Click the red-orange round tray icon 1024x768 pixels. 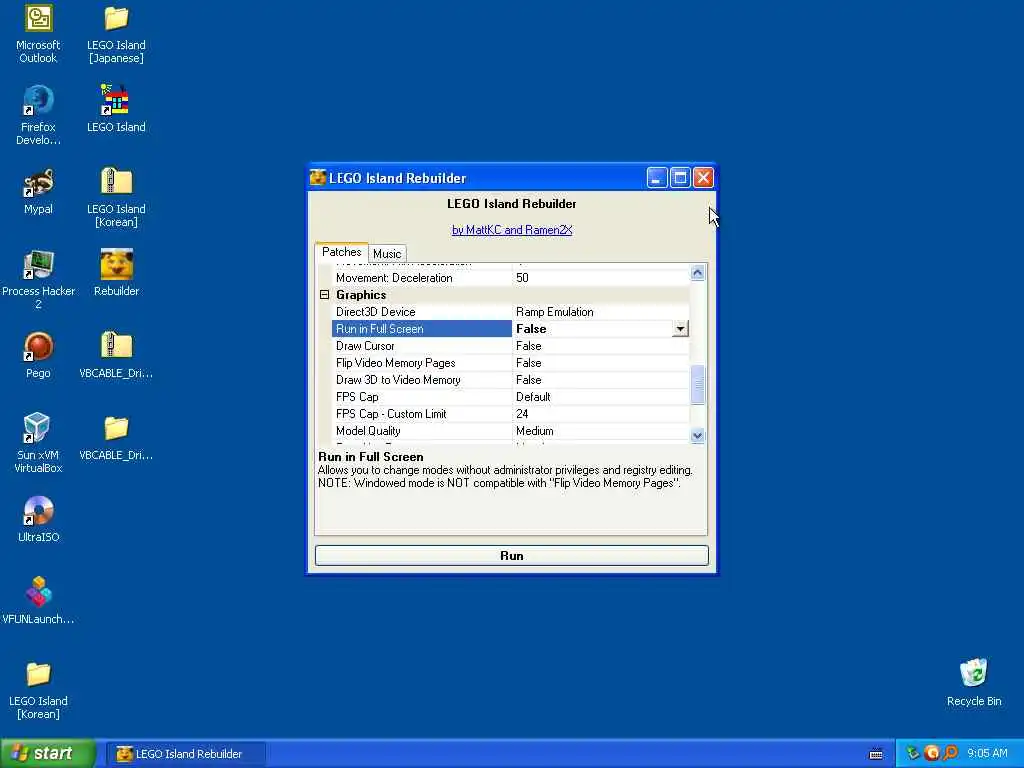click(x=932, y=754)
